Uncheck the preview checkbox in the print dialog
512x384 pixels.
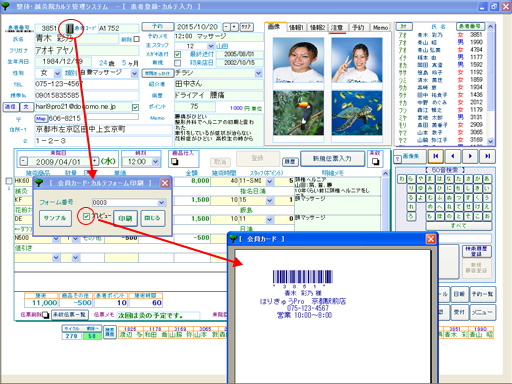[86, 216]
